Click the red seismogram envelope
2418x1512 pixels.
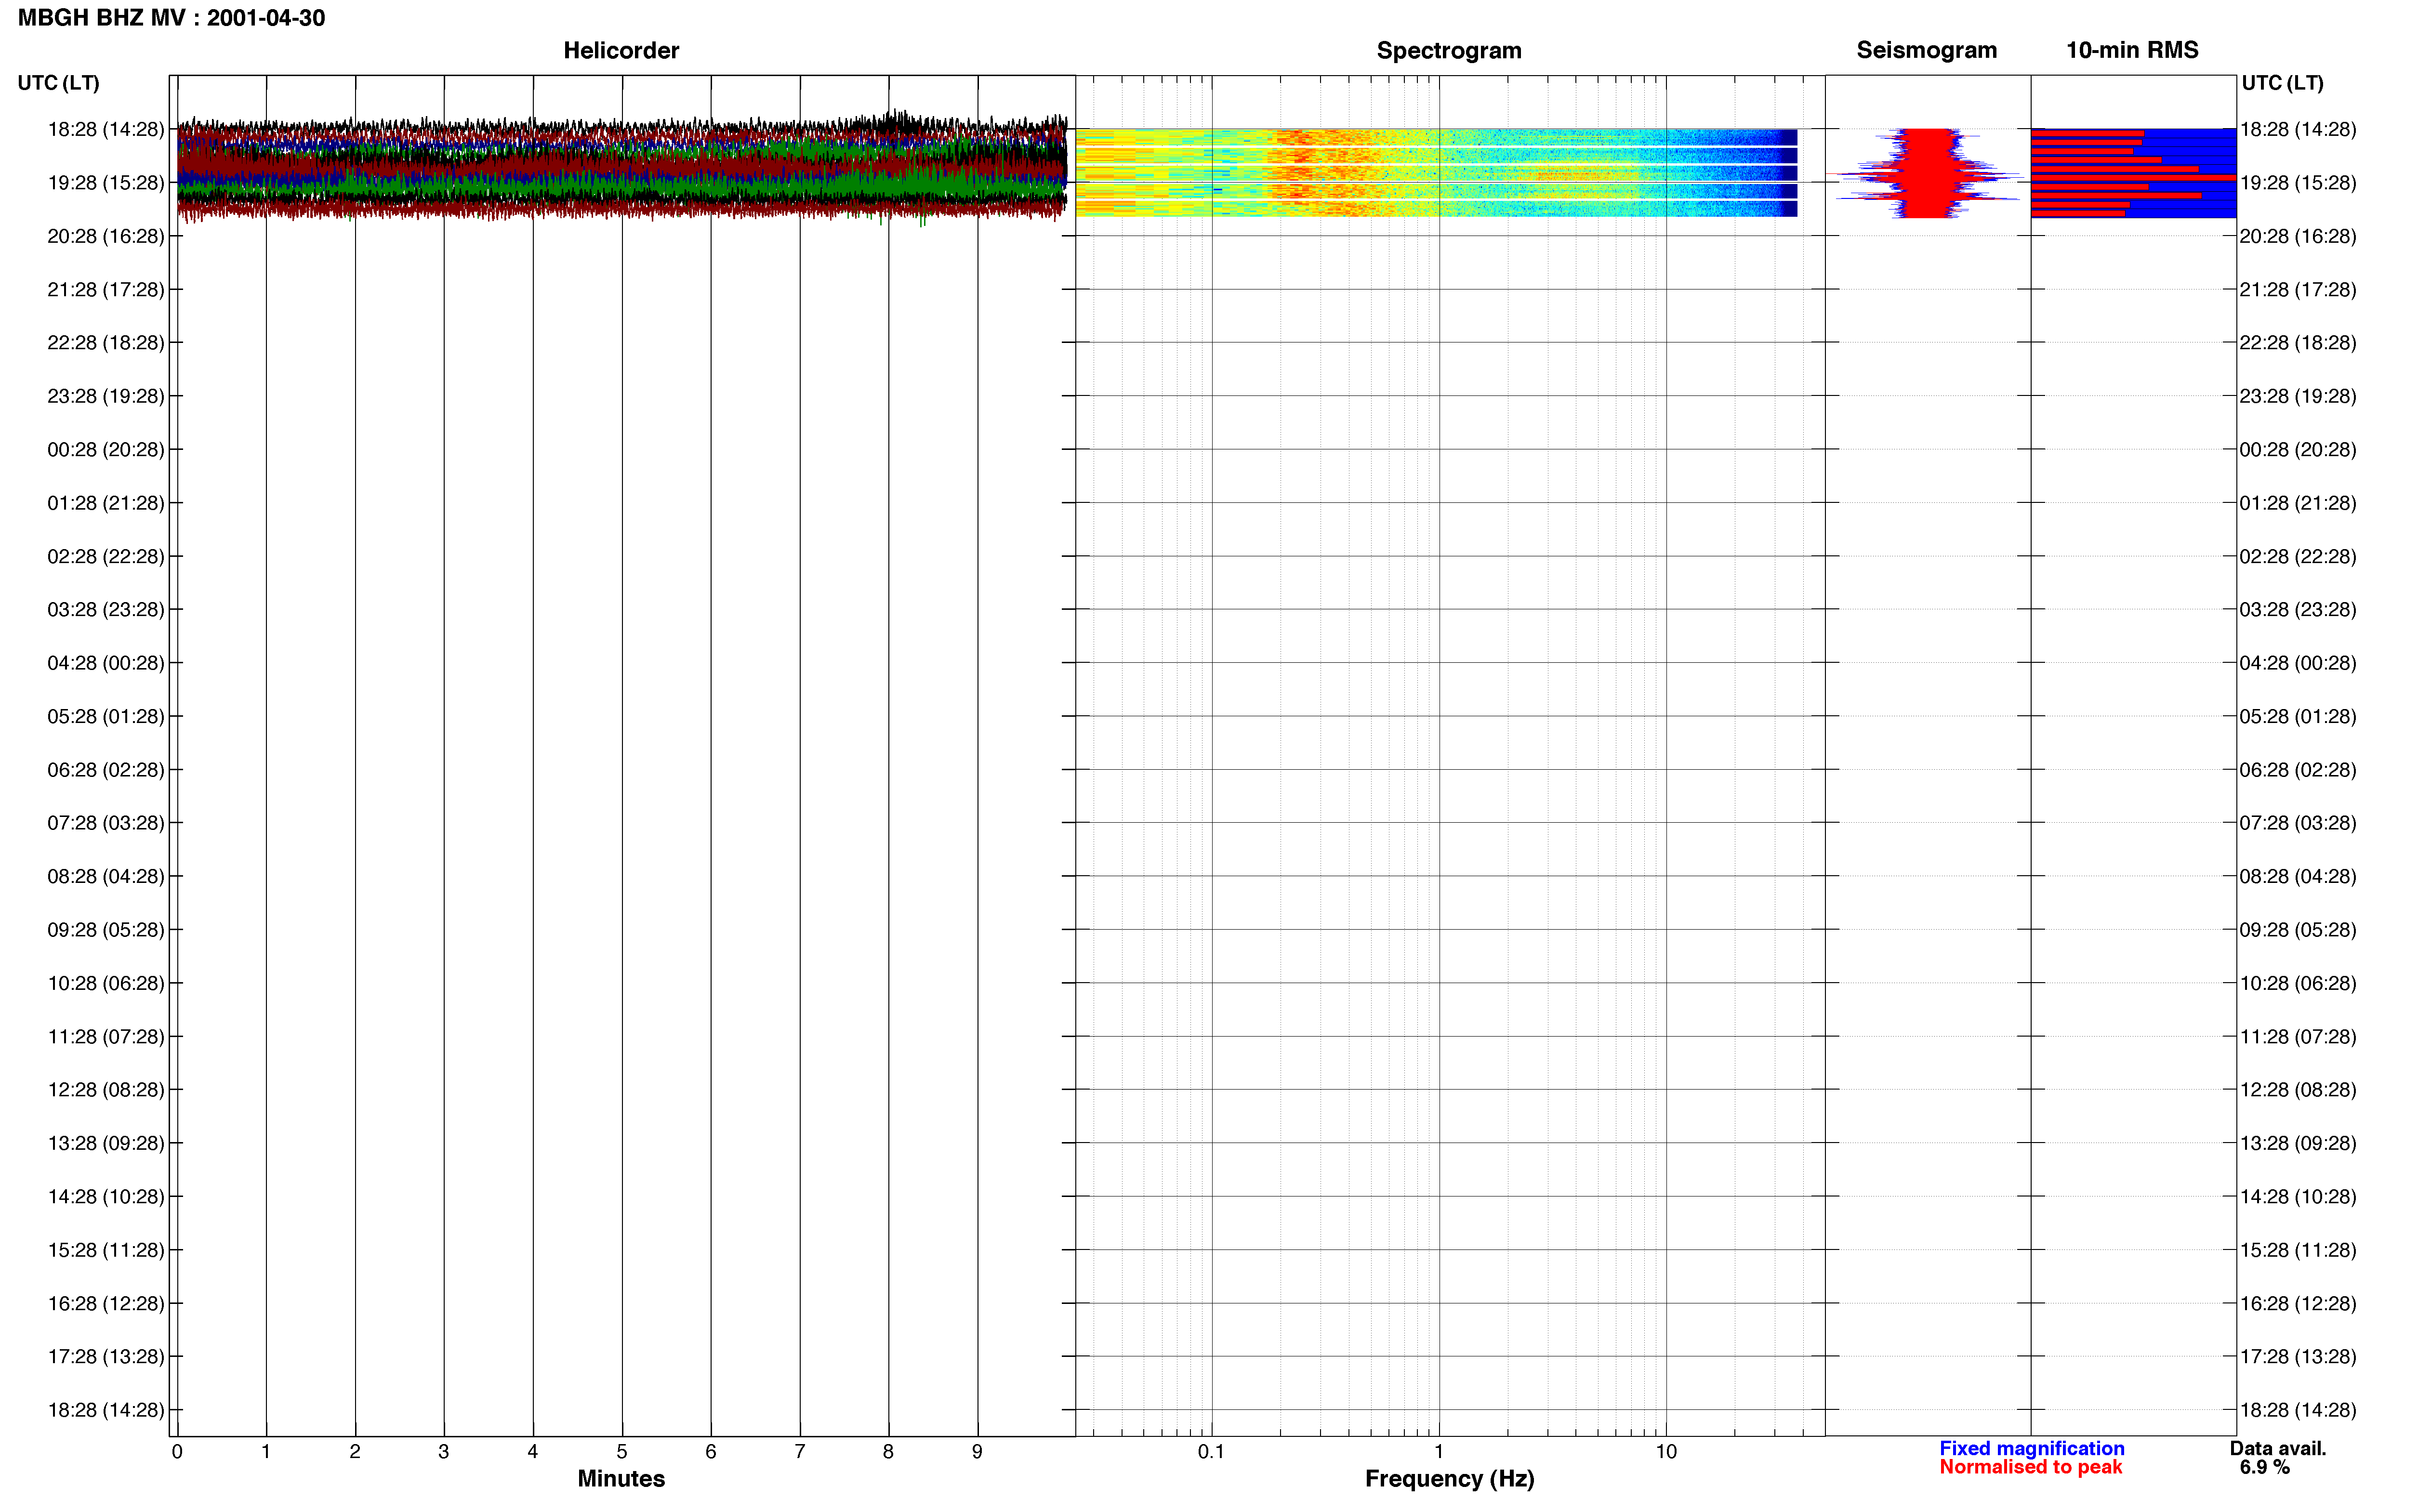pyautogui.click(x=1926, y=172)
